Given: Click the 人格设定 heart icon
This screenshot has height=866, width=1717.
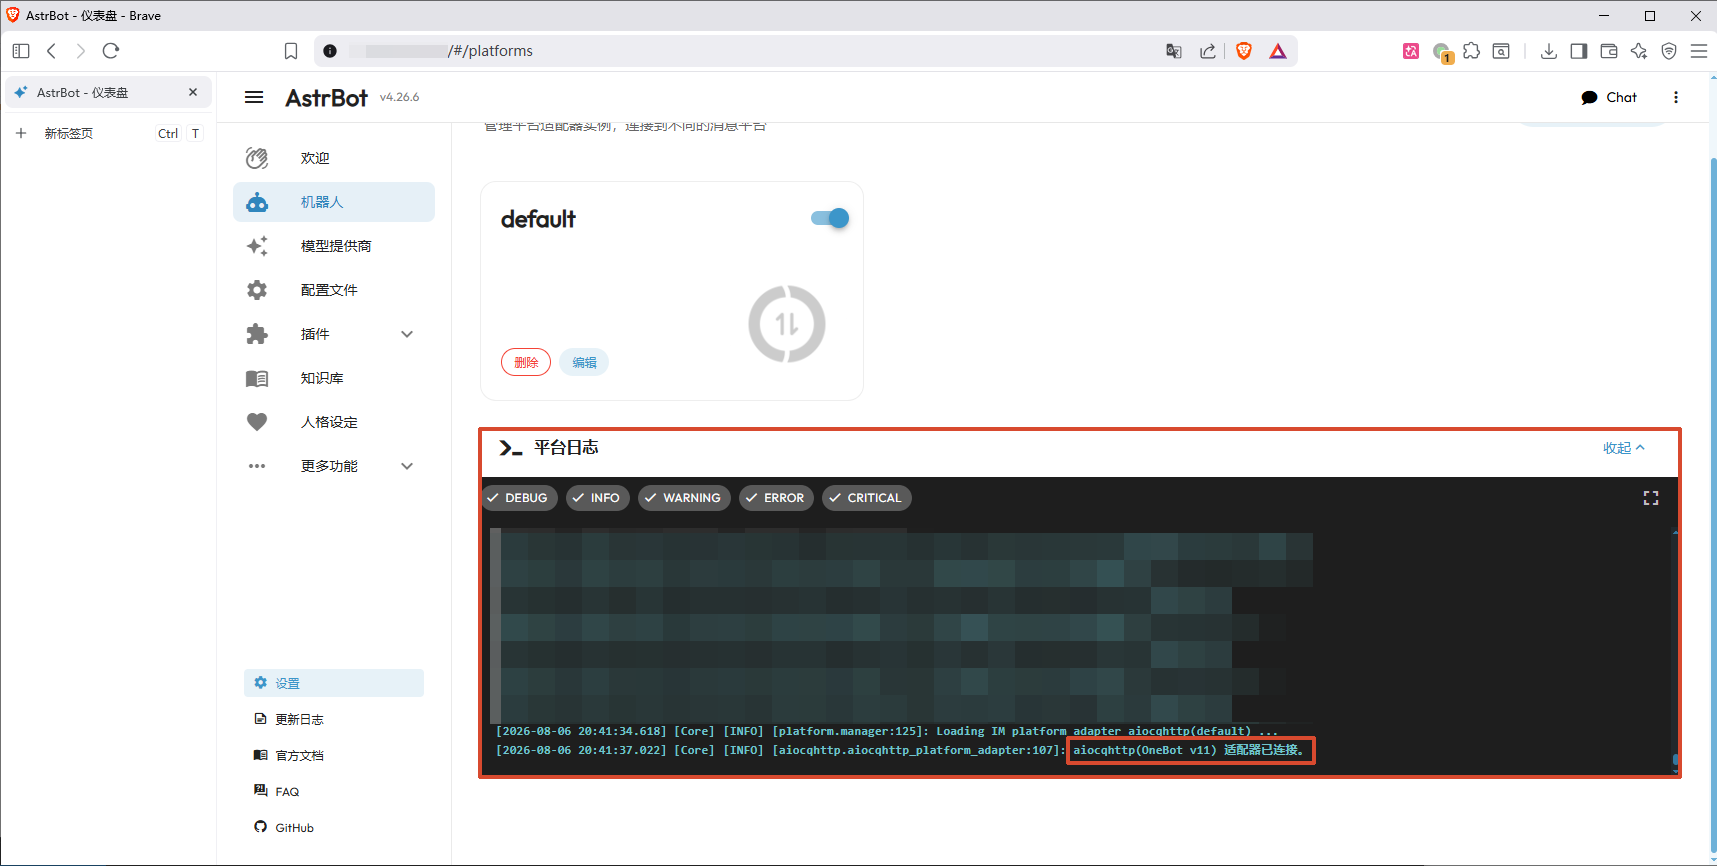Looking at the screenshot, I should 257,422.
